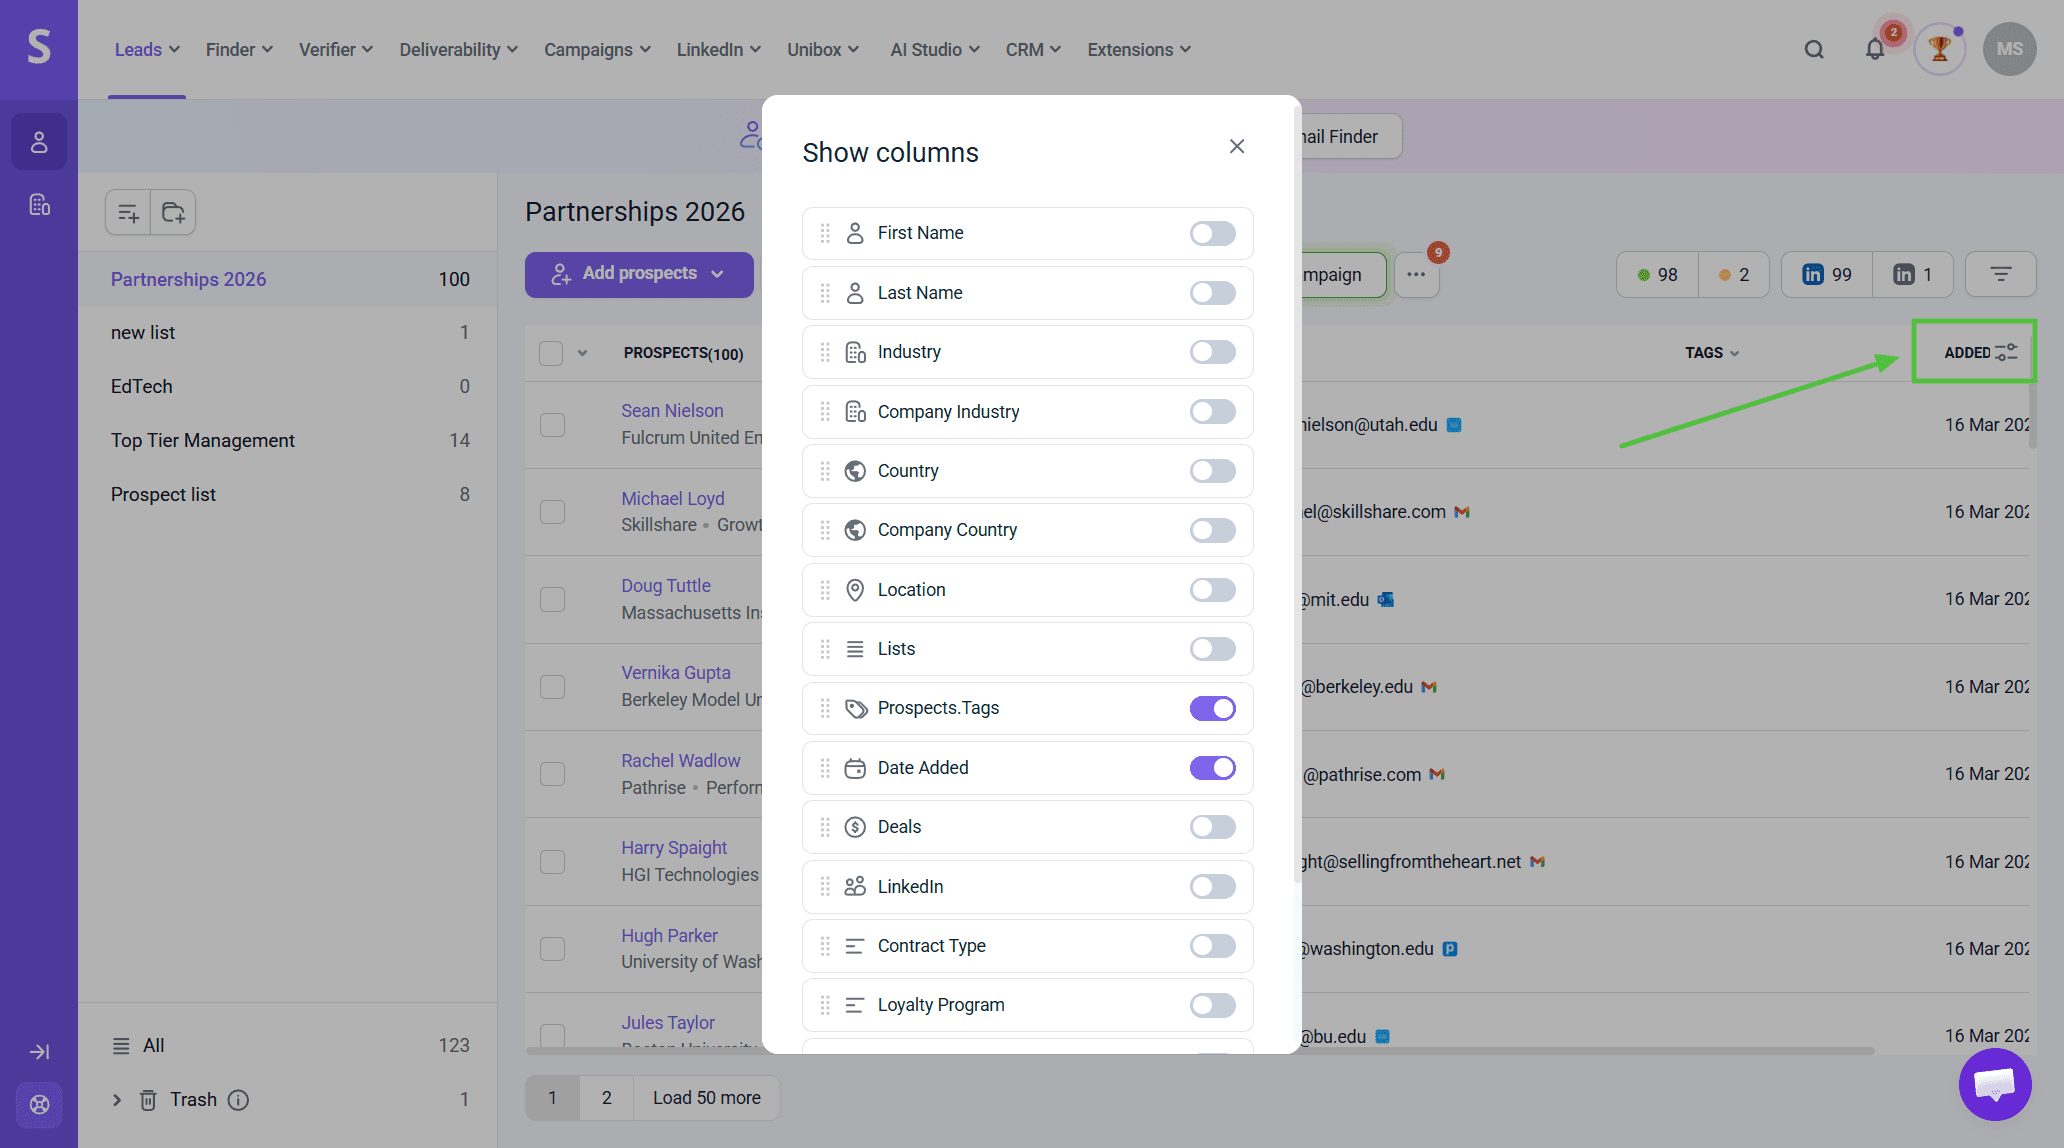Grab the Industry row drag handle
Screen dimensions: 2064x1148
pyautogui.click(x=825, y=352)
